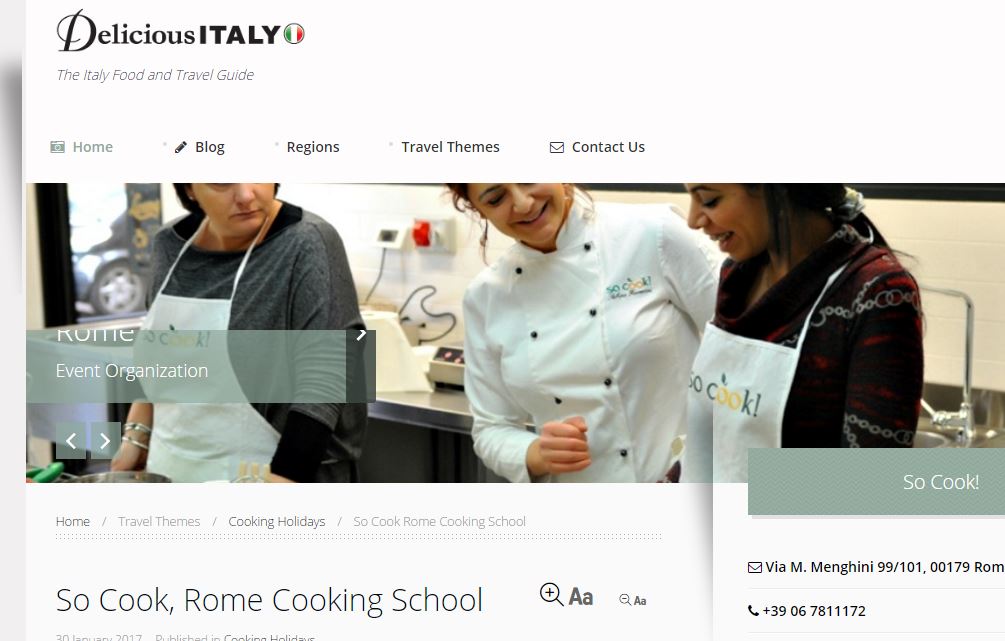Open the Blog menu item
Screen dimensions: 1005x641
210,147
